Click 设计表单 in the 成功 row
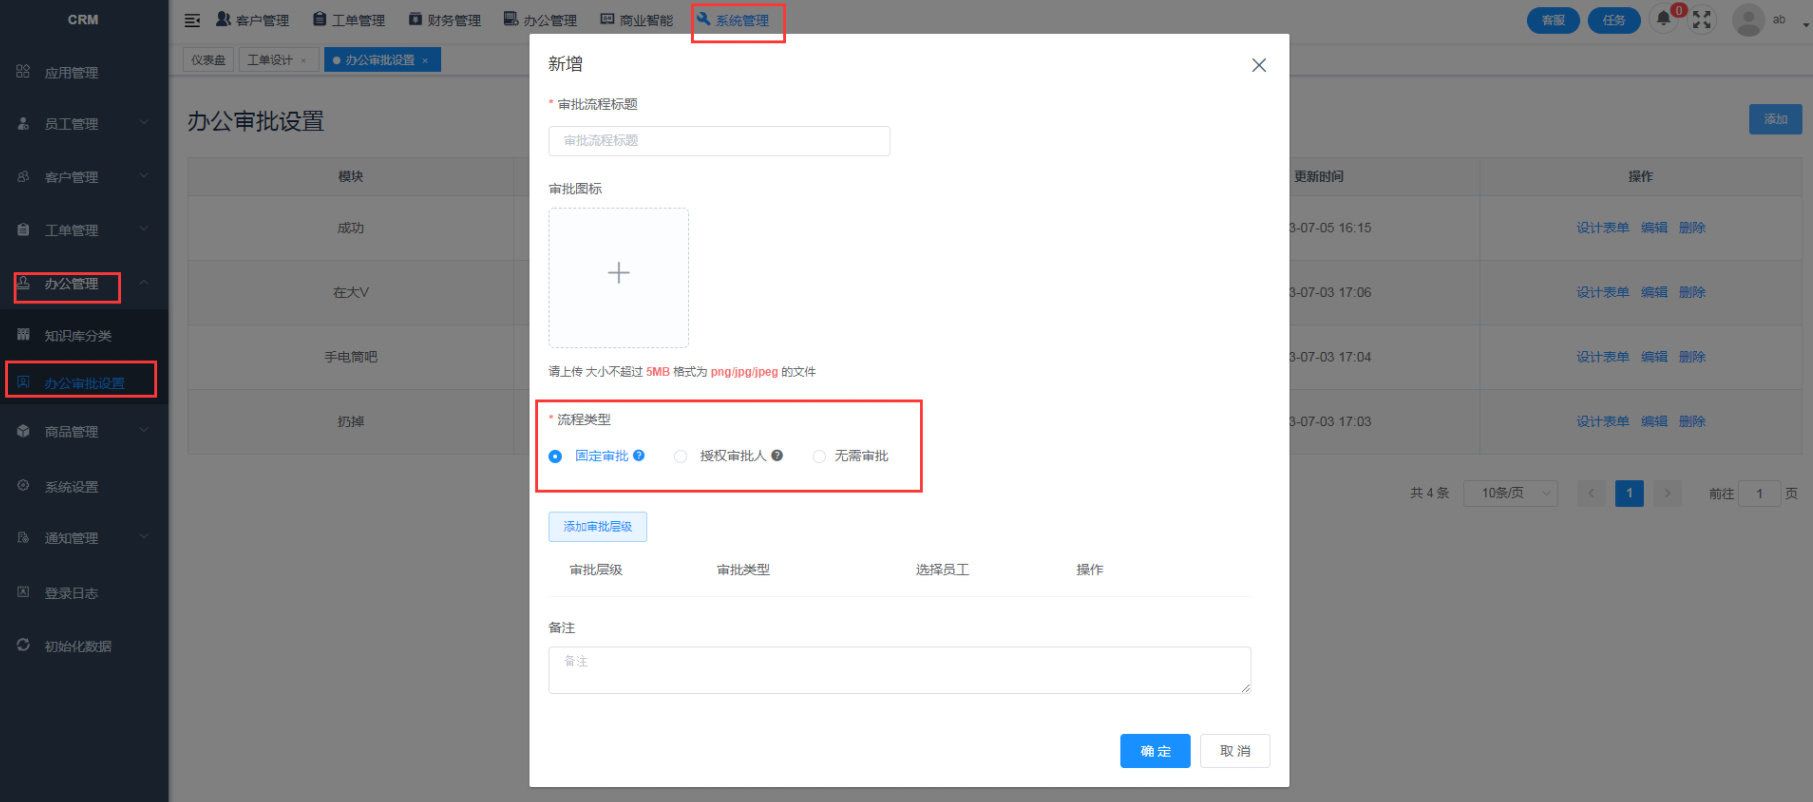Screen dimensions: 1813x802 (1602, 228)
